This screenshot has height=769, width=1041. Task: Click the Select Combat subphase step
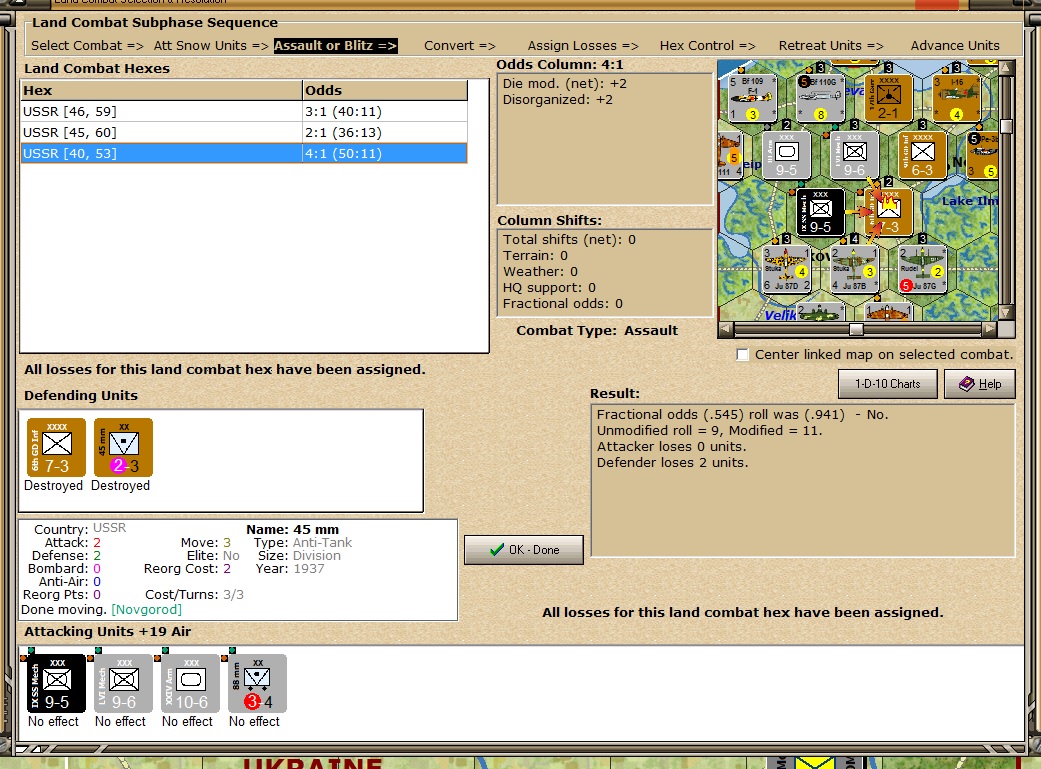[88, 45]
